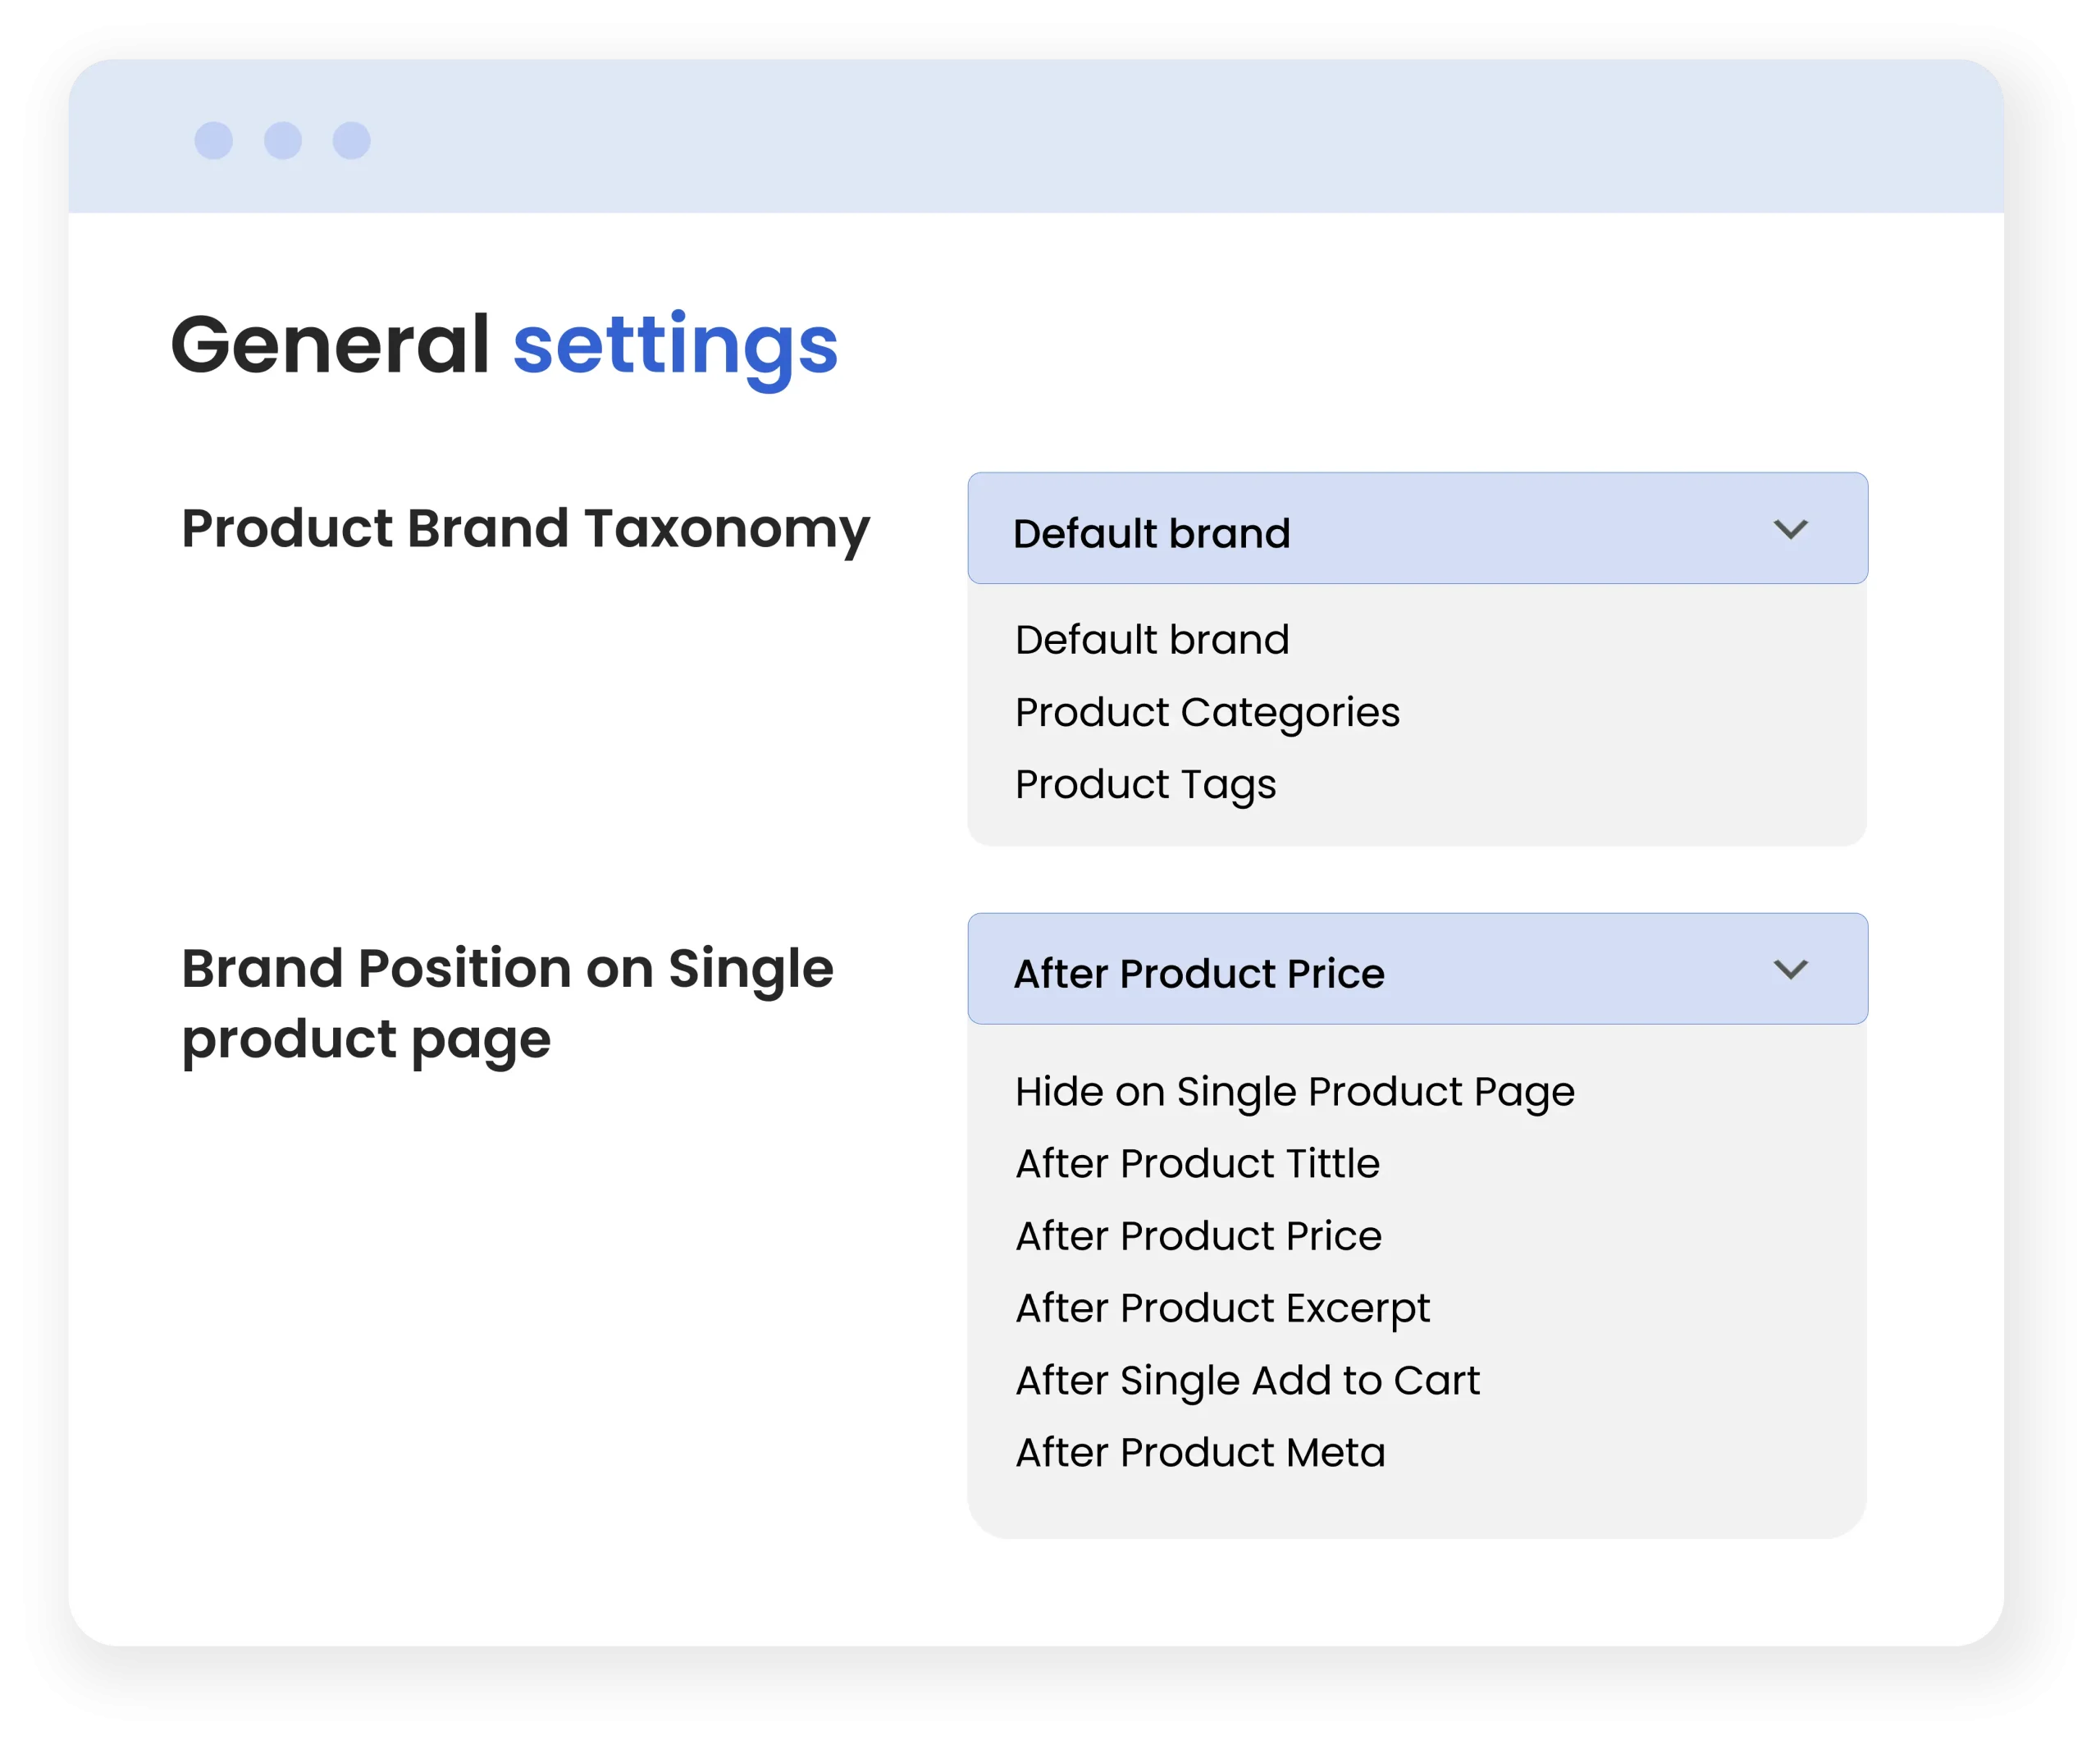This screenshot has height=1744, width=2100.
Task: Select After Product Meta position
Action: (x=1200, y=1453)
